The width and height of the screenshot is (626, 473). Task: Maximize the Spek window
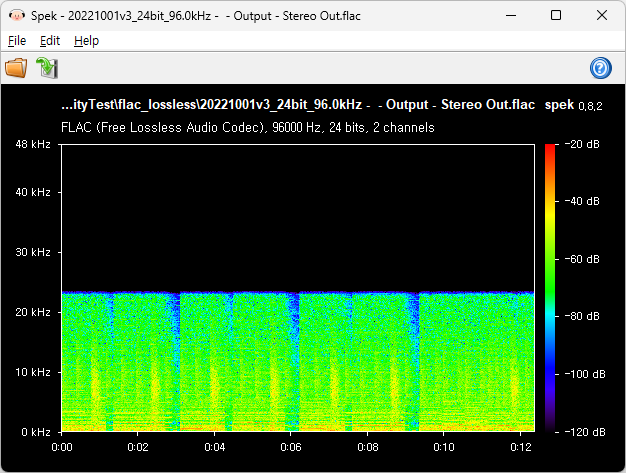pos(556,16)
